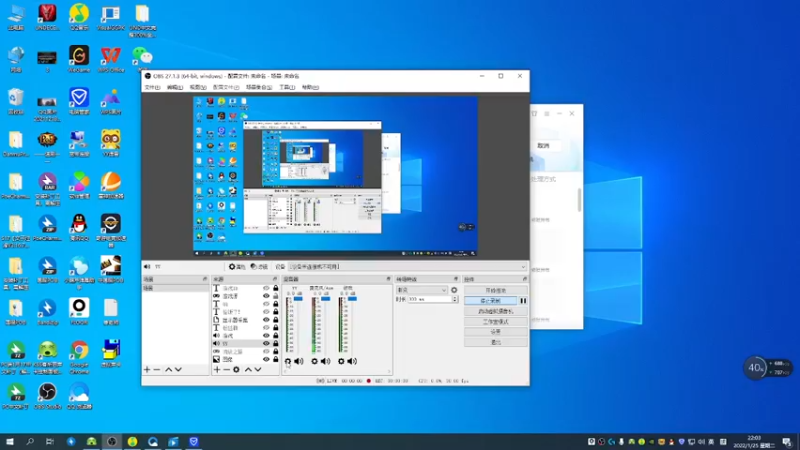
Task: Enable Studio Mode button
Action: [495, 321]
